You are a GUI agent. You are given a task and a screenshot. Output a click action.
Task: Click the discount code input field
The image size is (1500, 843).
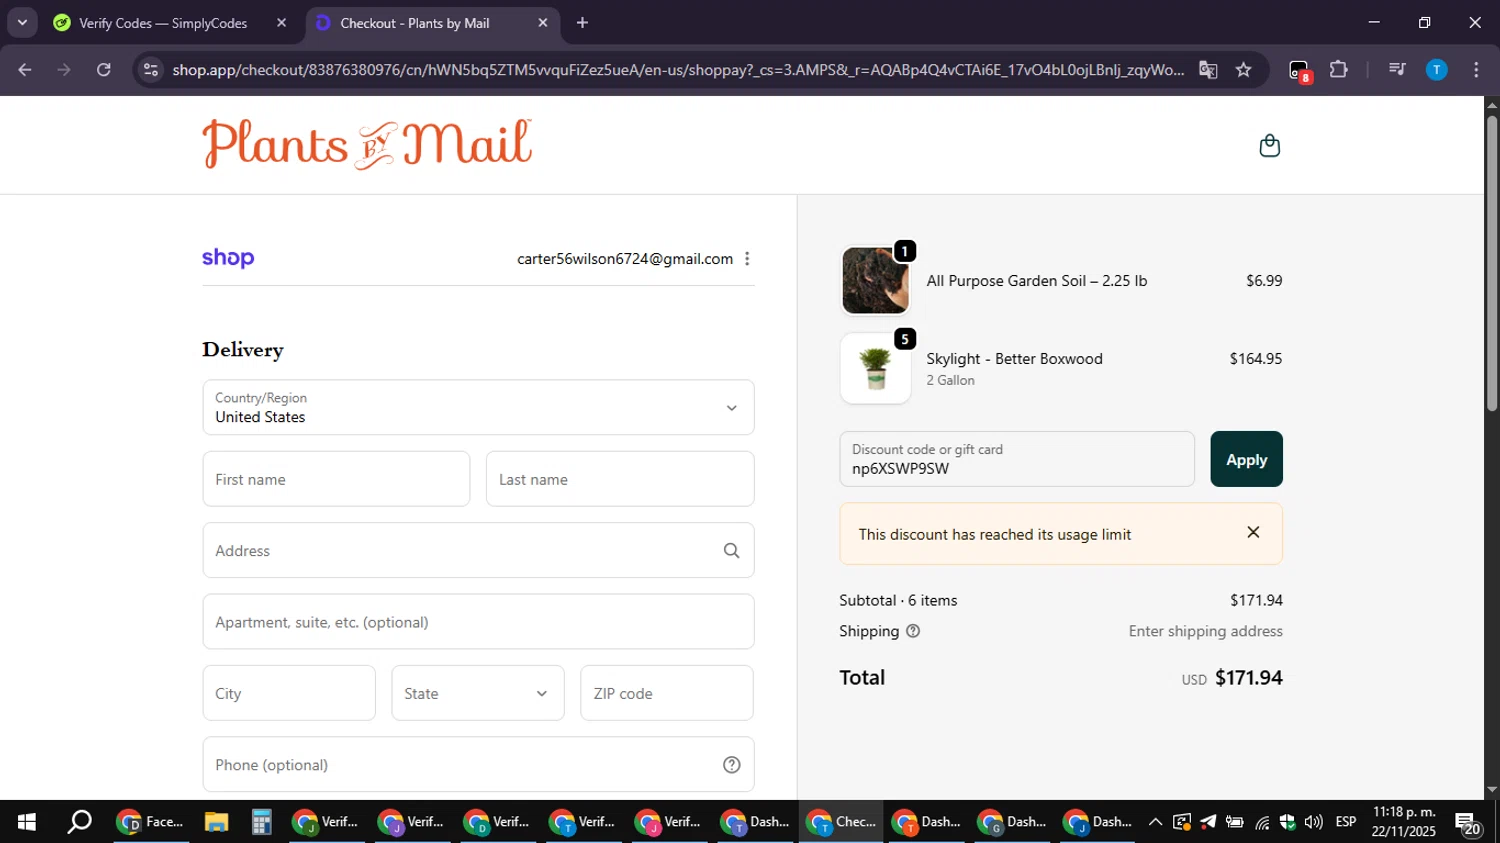(x=1017, y=459)
